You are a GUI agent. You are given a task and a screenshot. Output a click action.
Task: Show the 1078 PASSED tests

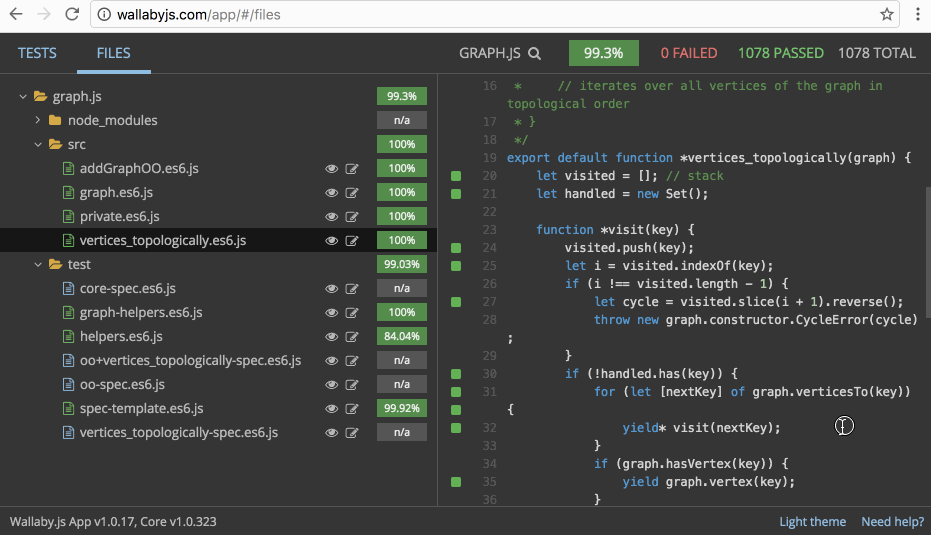tap(780, 53)
